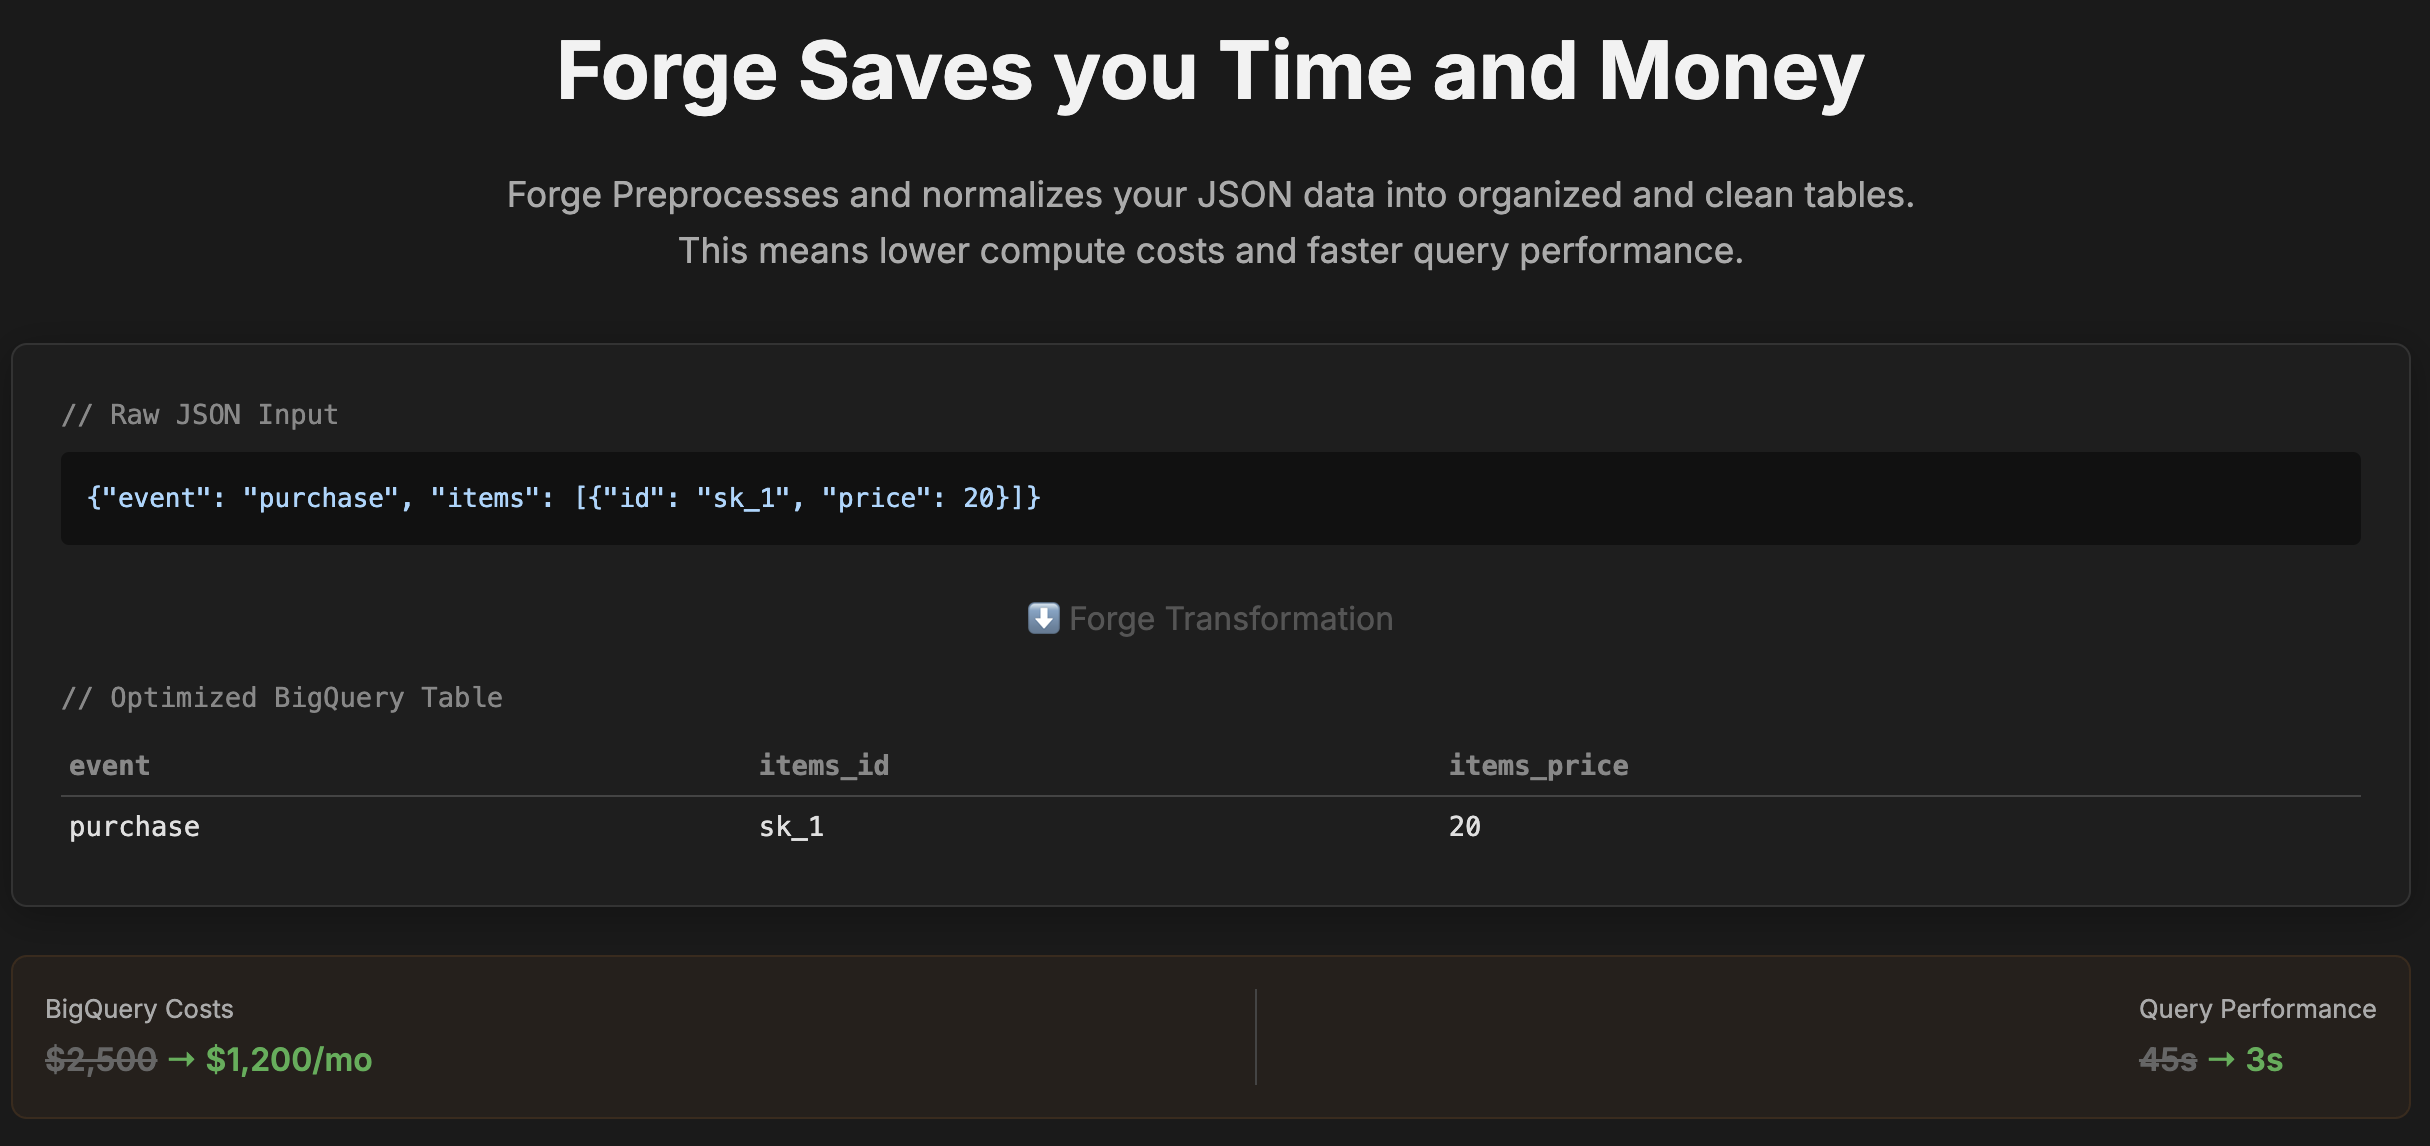Select the 'purchase' table cell
Screen dimensions: 2430x1146
click(134, 827)
